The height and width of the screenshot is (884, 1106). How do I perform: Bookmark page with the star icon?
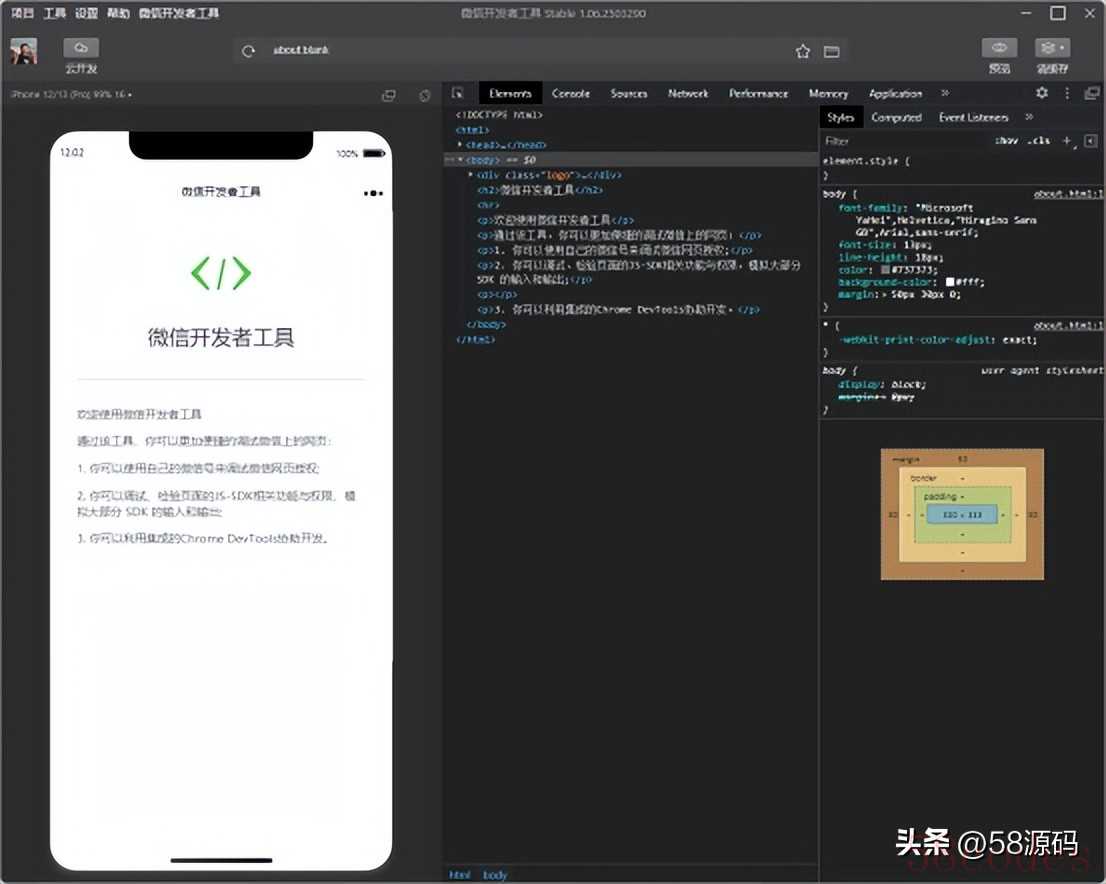[x=803, y=52]
